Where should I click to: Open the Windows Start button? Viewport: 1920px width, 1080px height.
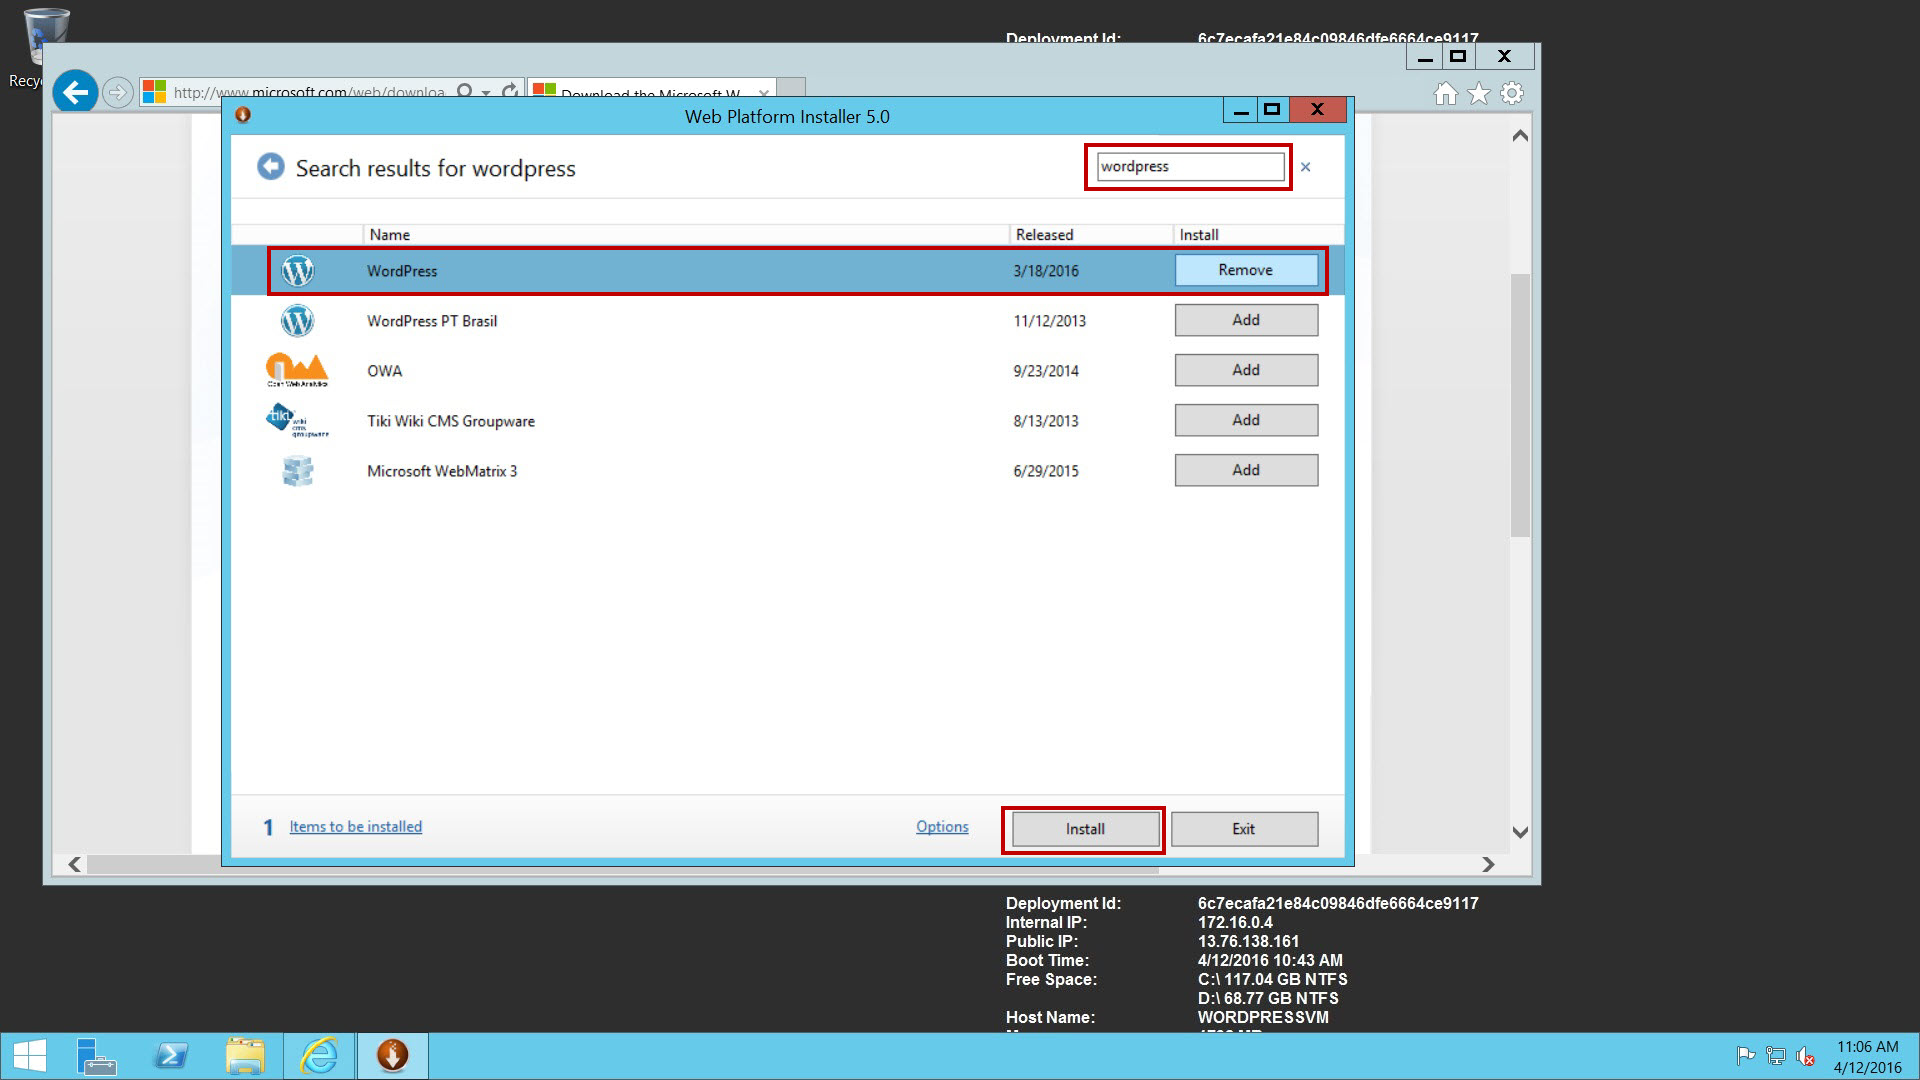29,1056
